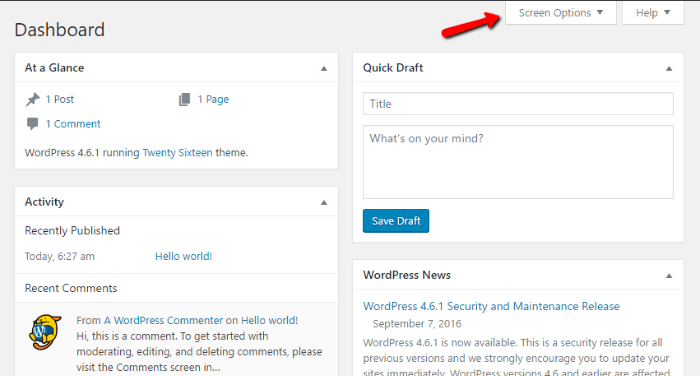
Task: Click the WordPress Commenter avatar image
Action: click(45, 332)
